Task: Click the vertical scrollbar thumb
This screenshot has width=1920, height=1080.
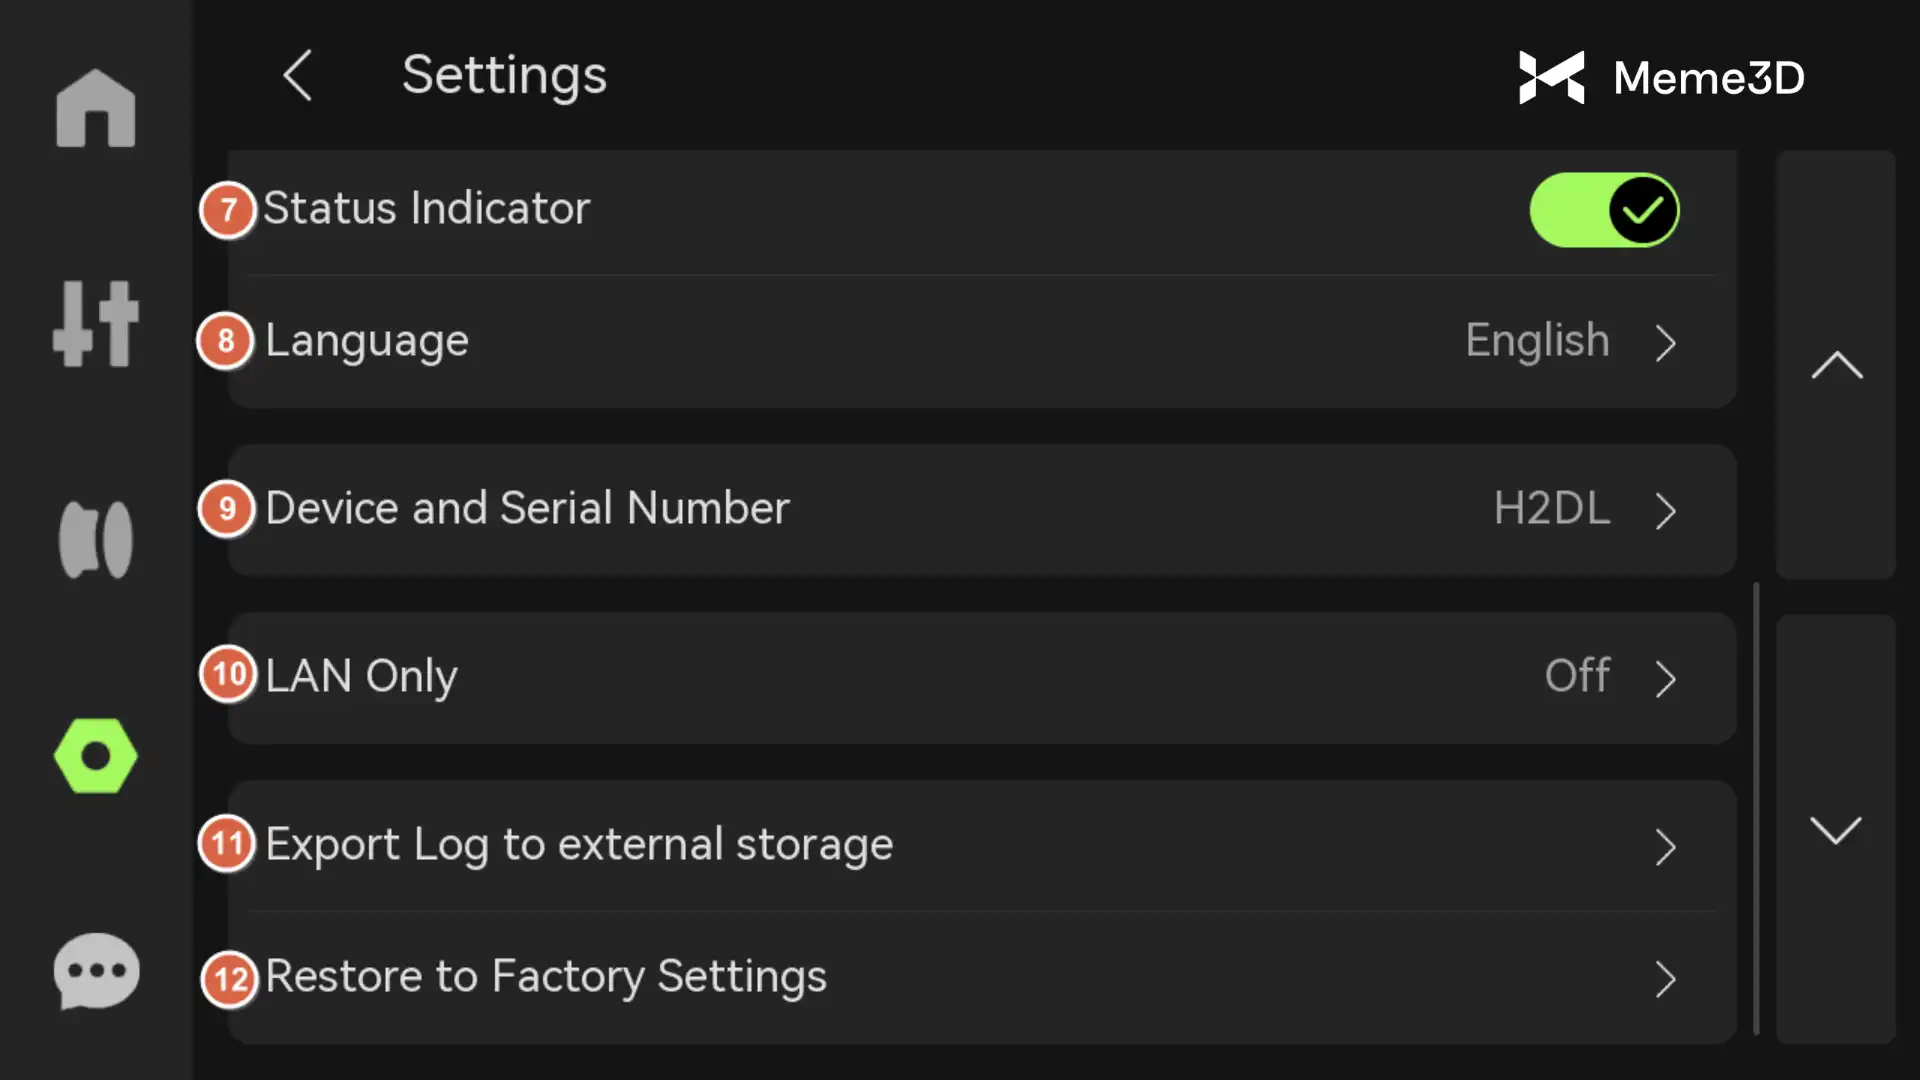Action: coord(1756,808)
